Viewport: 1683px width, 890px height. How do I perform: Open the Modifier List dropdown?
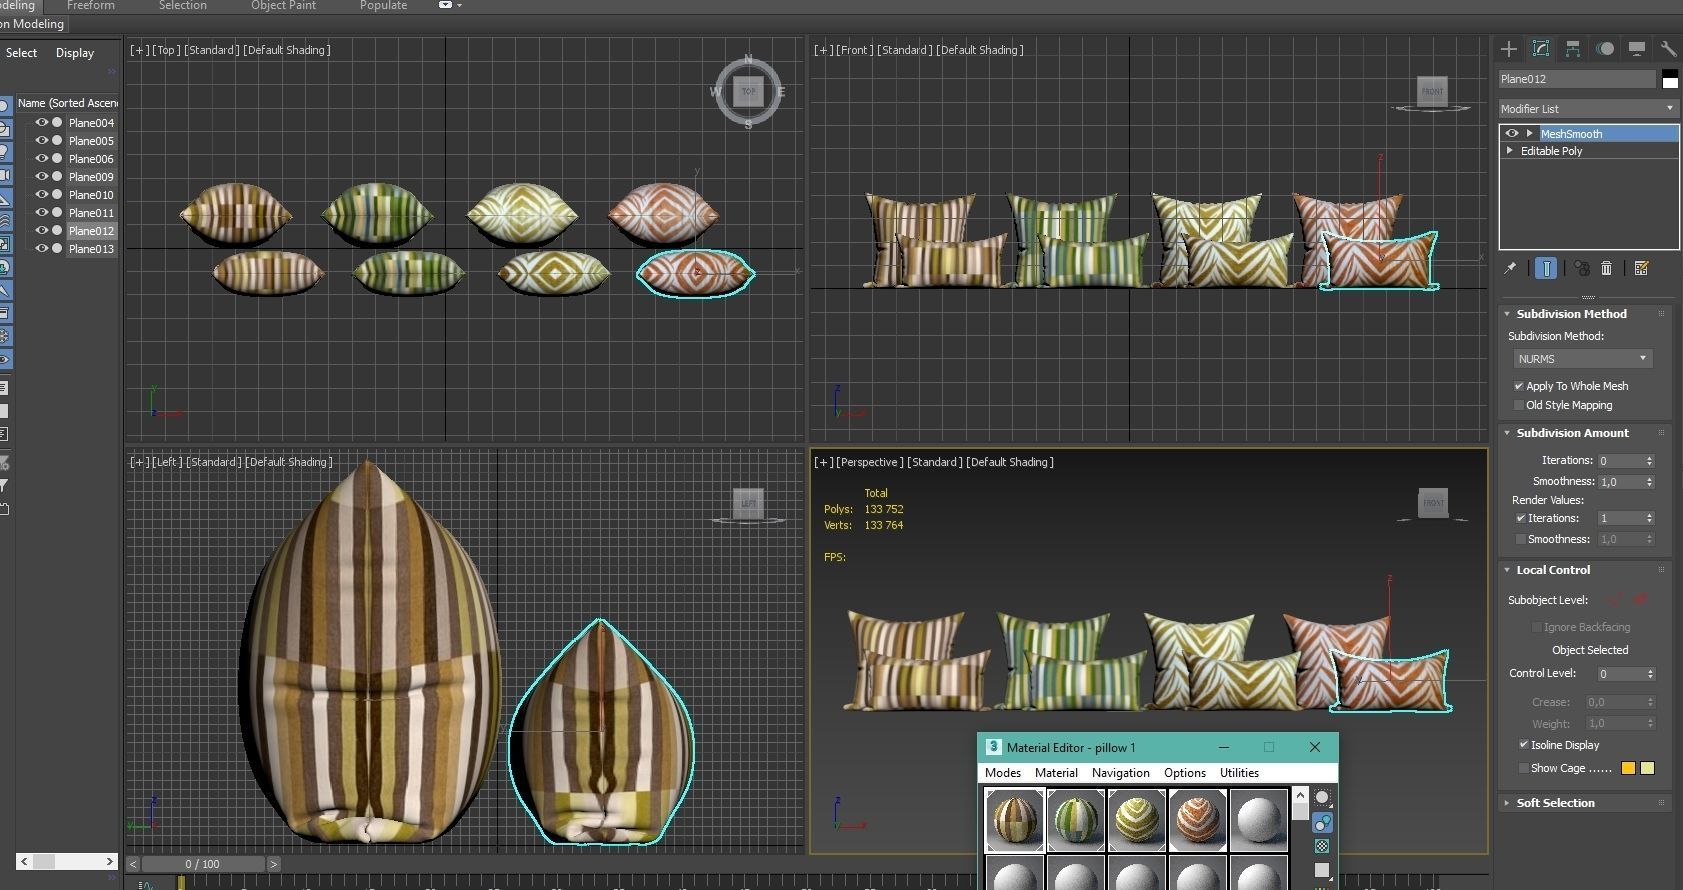1588,108
